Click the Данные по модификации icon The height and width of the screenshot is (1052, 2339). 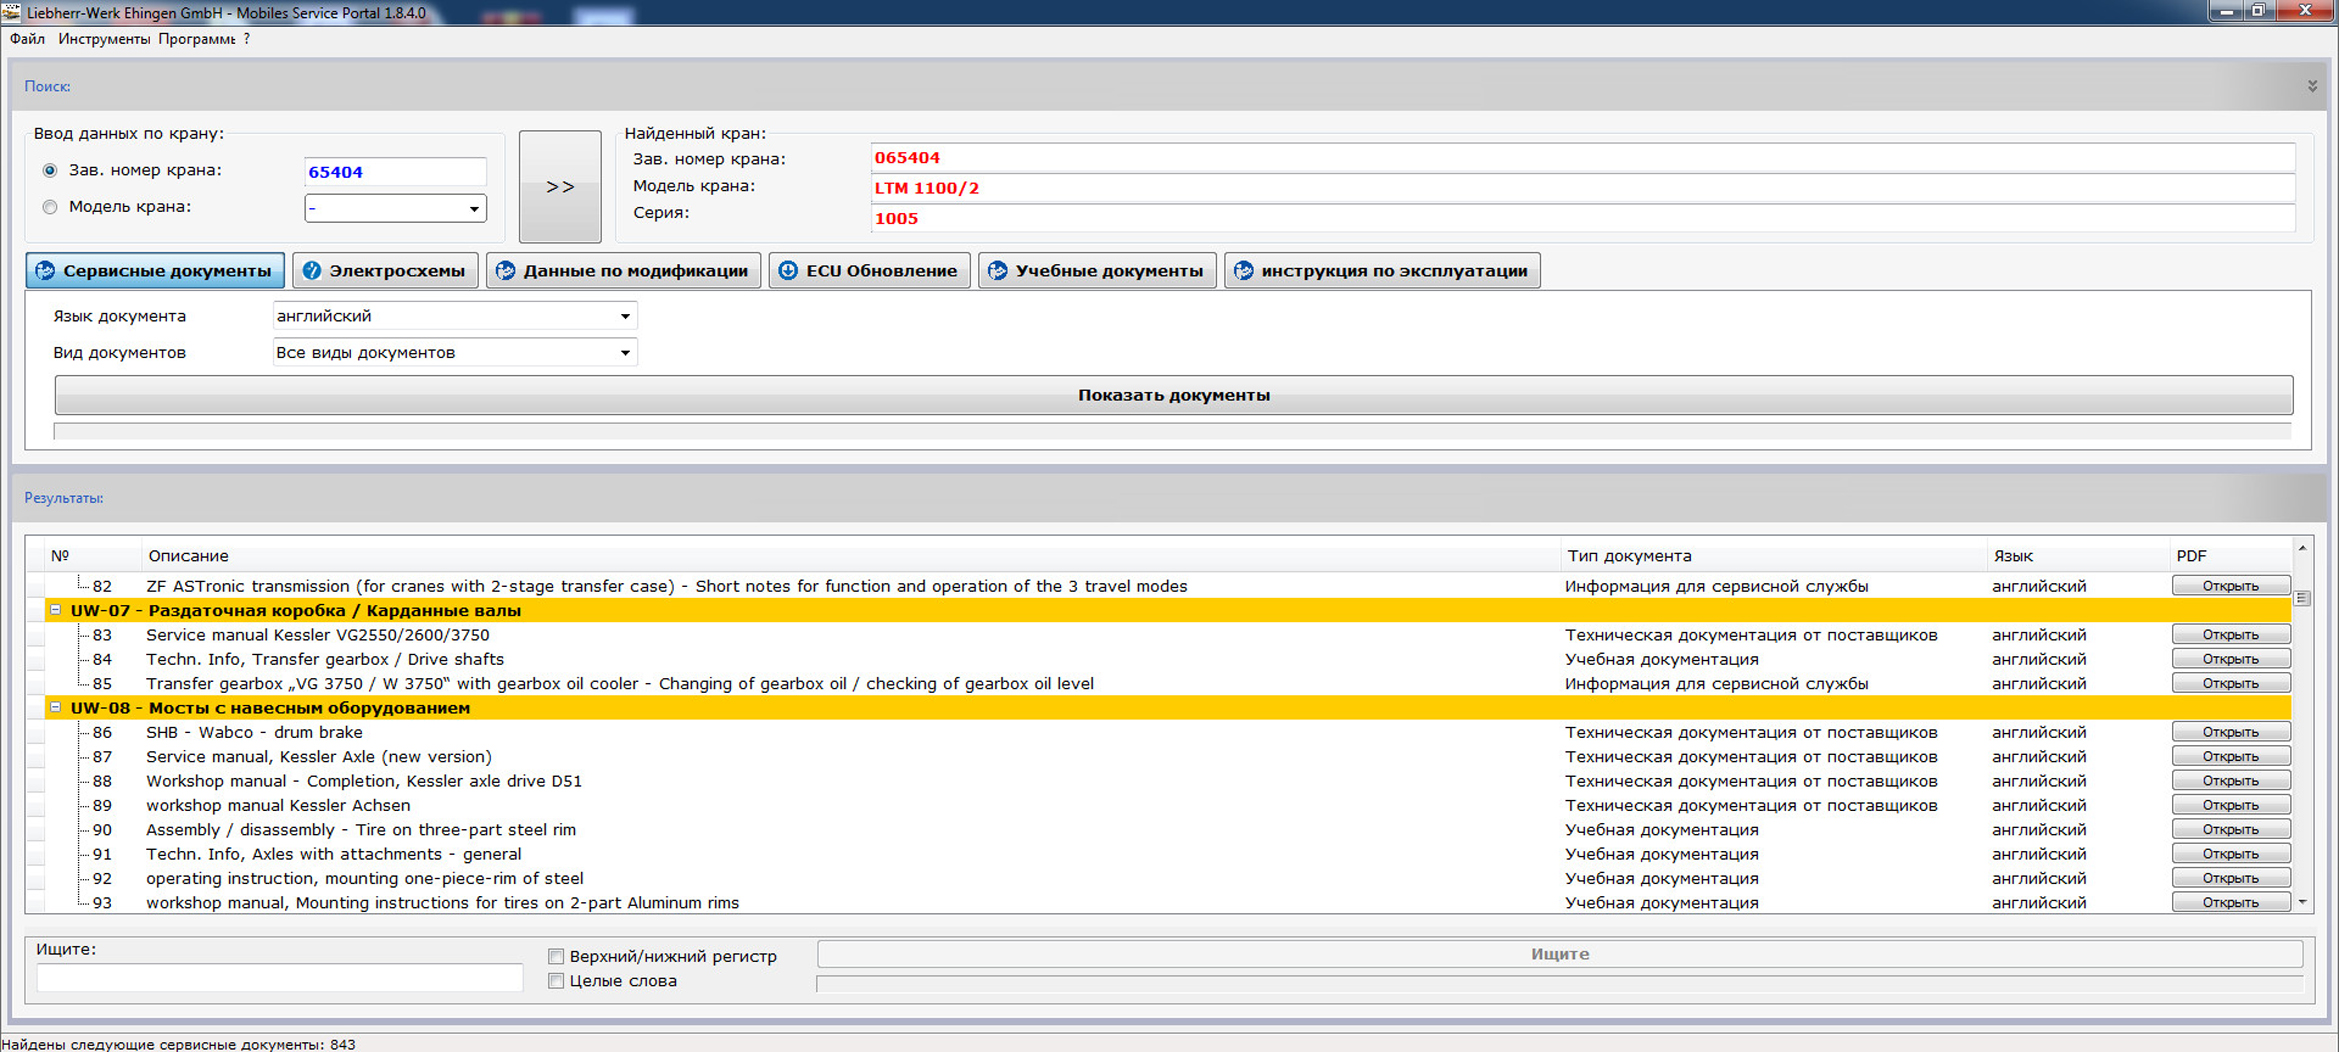coord(506,271)
